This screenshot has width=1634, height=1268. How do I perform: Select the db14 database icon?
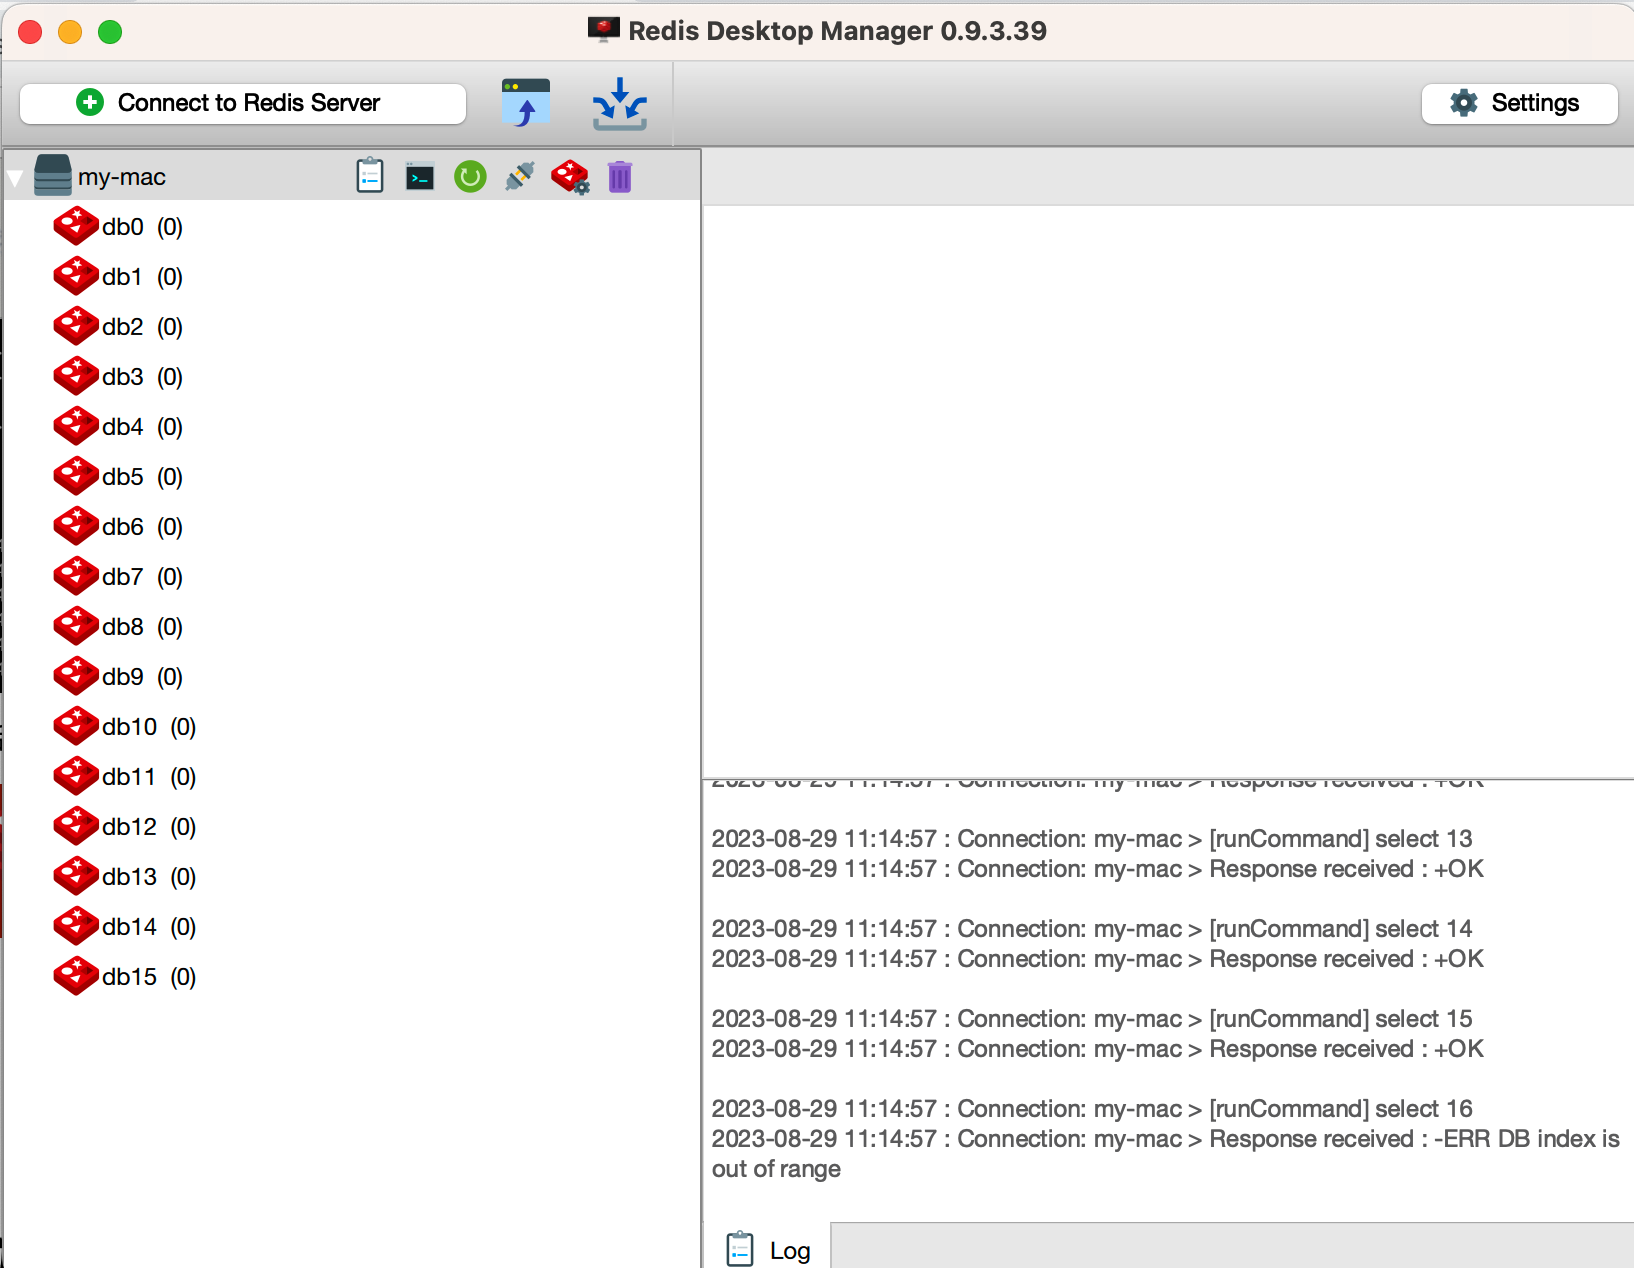76,926
